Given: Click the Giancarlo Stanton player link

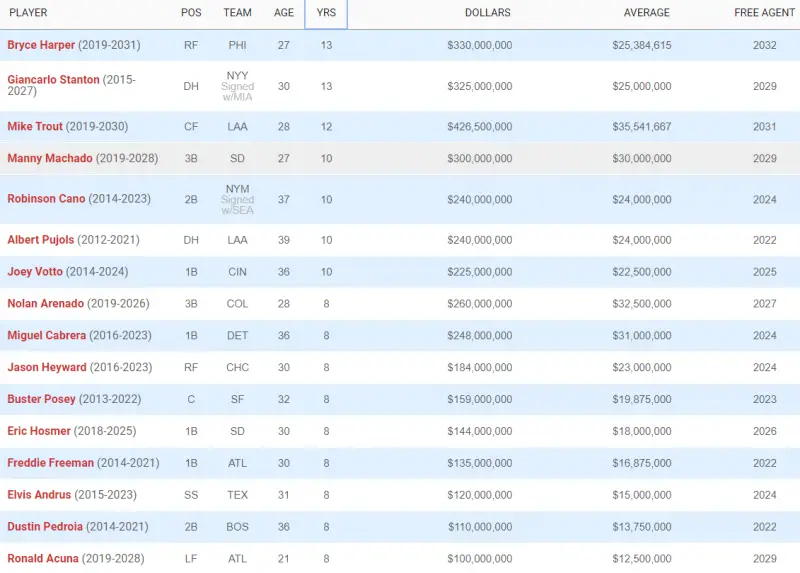Looking at the screenshot, I should (53, 80).
